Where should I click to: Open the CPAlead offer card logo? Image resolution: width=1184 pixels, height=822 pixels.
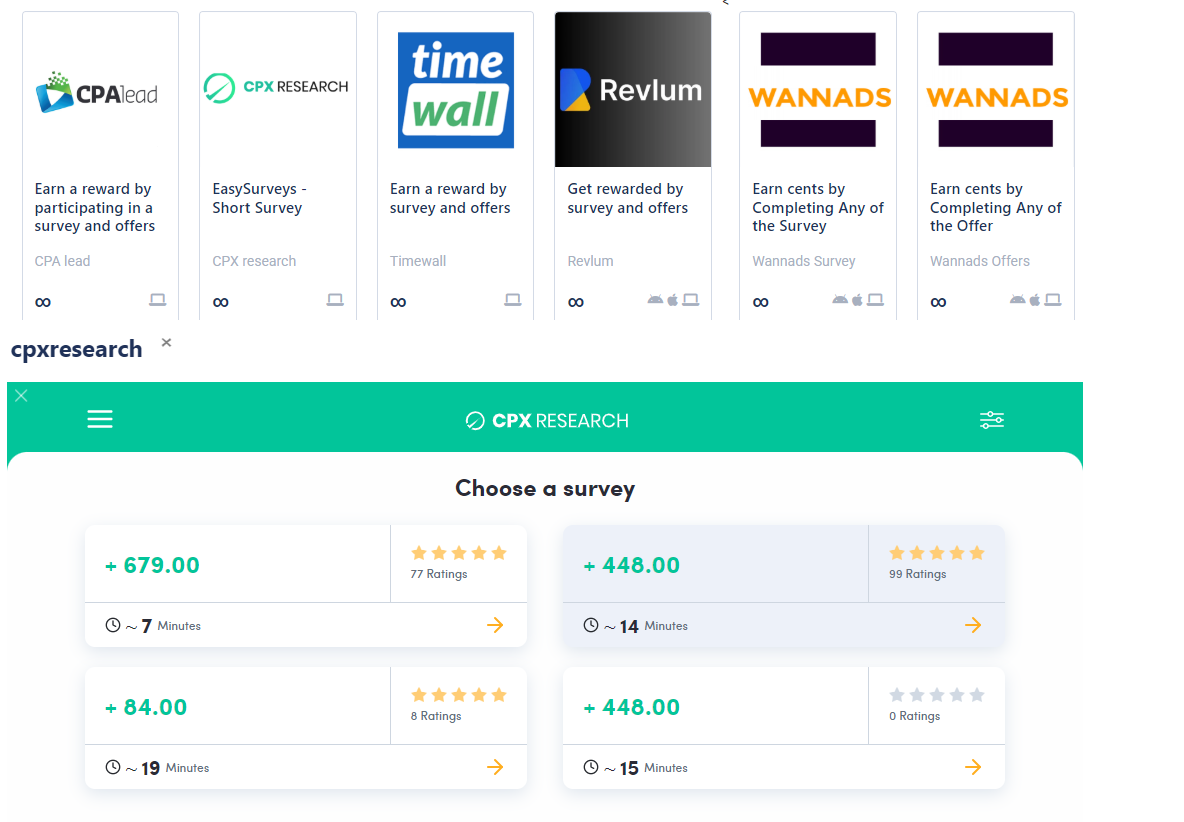coord(100,92)
